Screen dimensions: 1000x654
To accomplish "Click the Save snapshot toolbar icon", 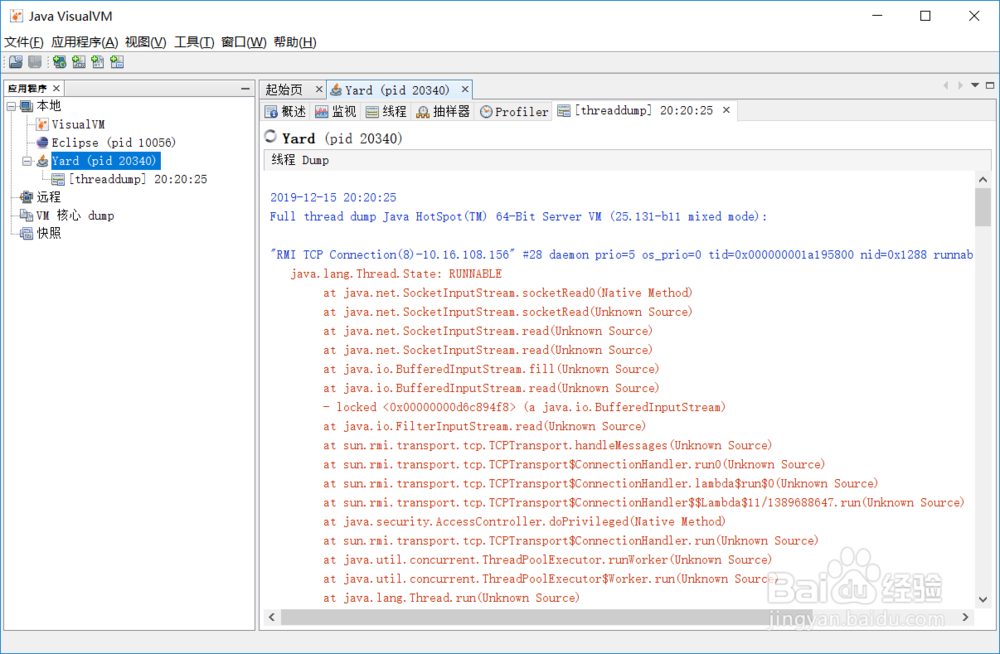I will (x=35, y=62).
